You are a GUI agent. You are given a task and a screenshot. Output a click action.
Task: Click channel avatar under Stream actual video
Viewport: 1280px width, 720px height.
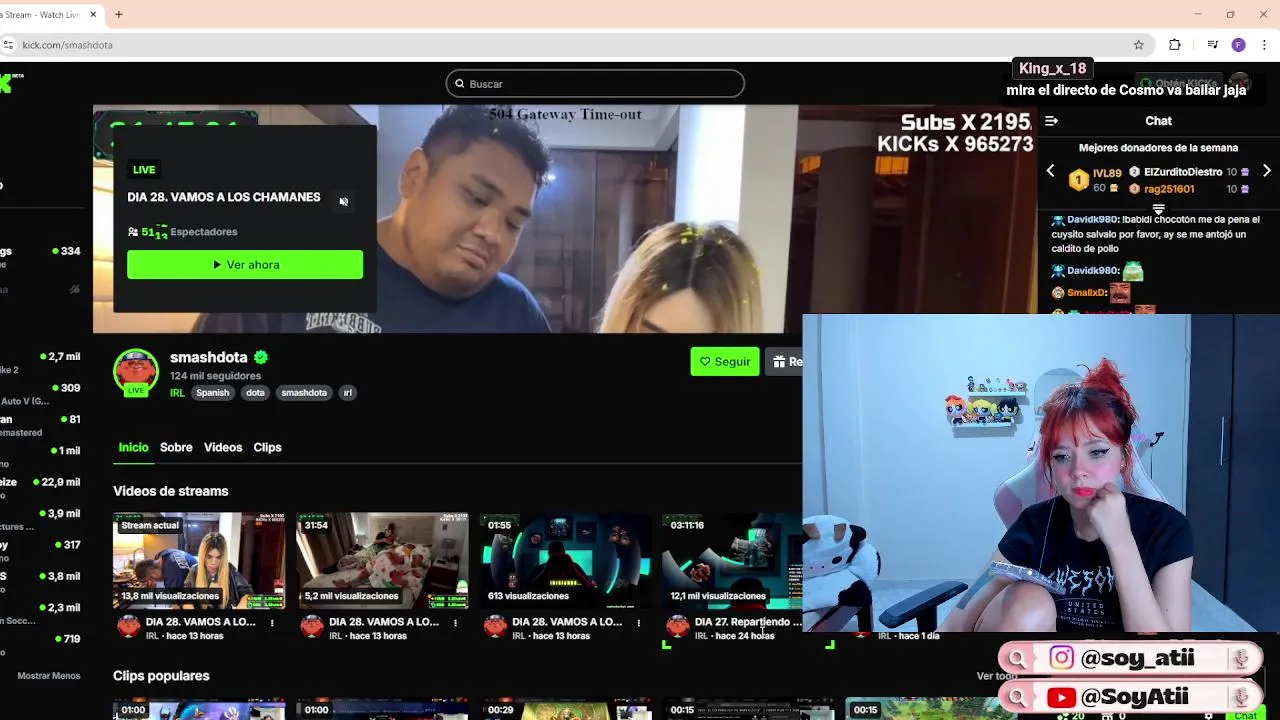click(x=129, y=627)
